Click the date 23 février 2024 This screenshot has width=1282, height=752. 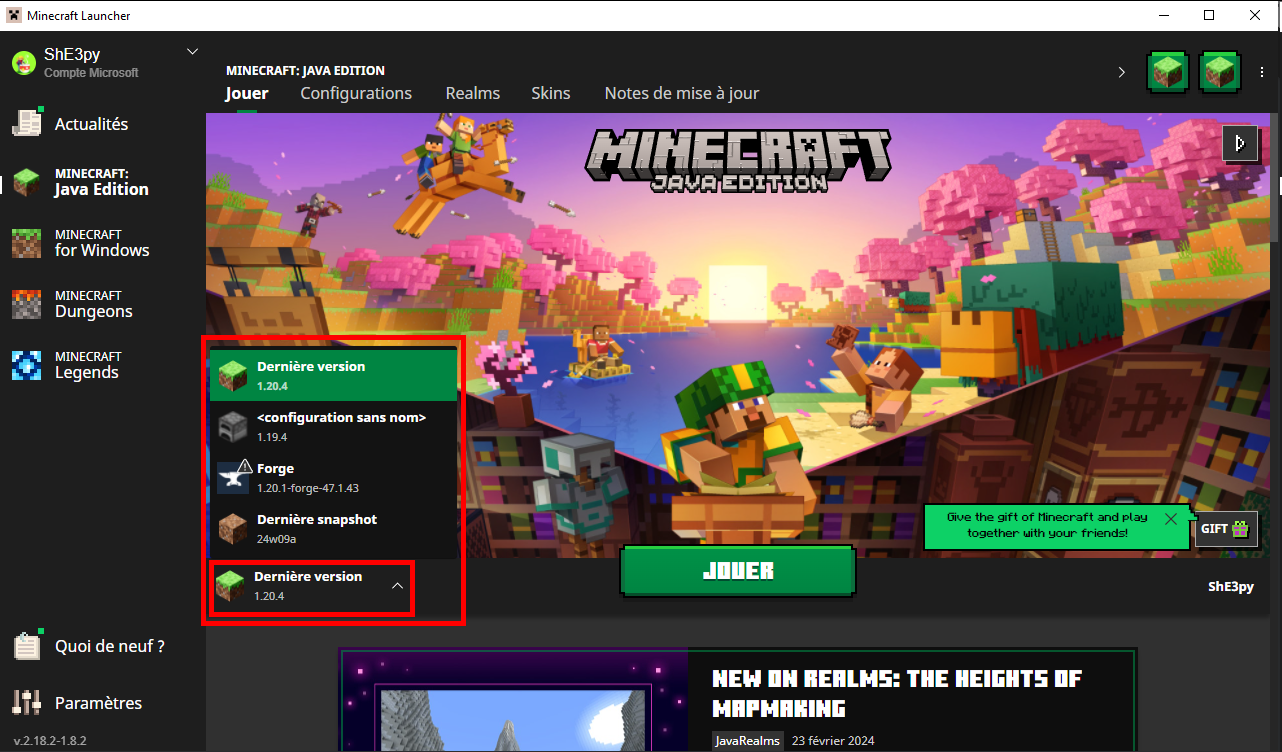[x=833, y=741]
